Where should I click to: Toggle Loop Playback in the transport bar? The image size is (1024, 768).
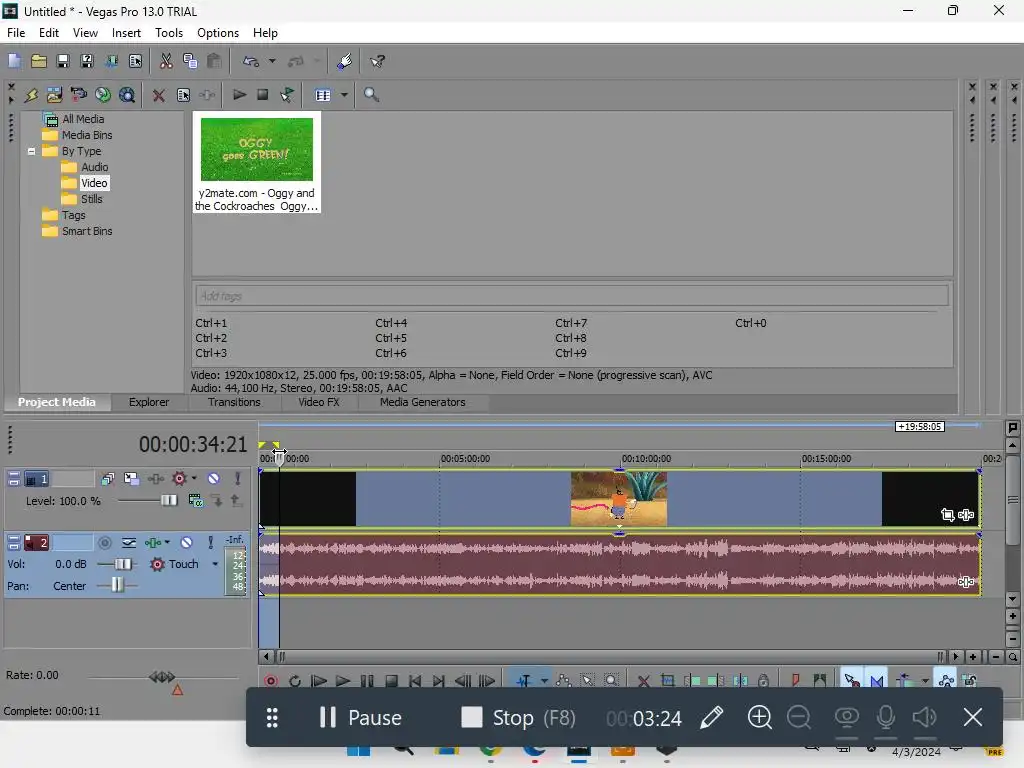[x=295, y=681]
